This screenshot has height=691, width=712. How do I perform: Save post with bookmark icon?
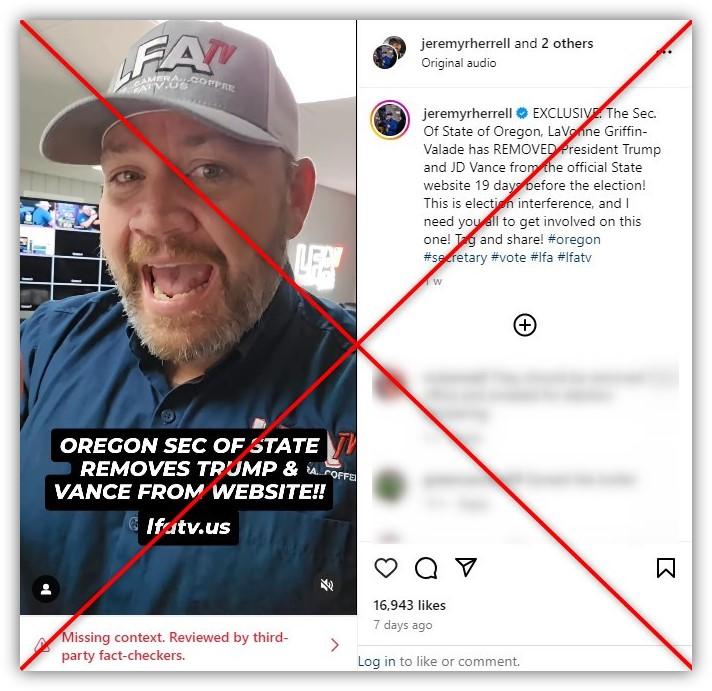tap(666, 568)
